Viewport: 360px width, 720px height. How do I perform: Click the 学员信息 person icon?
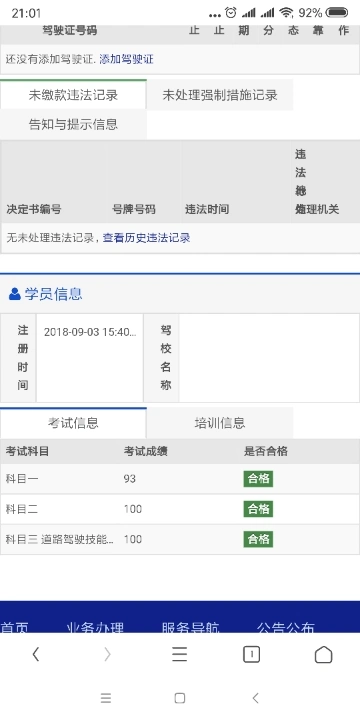(15, 294)
